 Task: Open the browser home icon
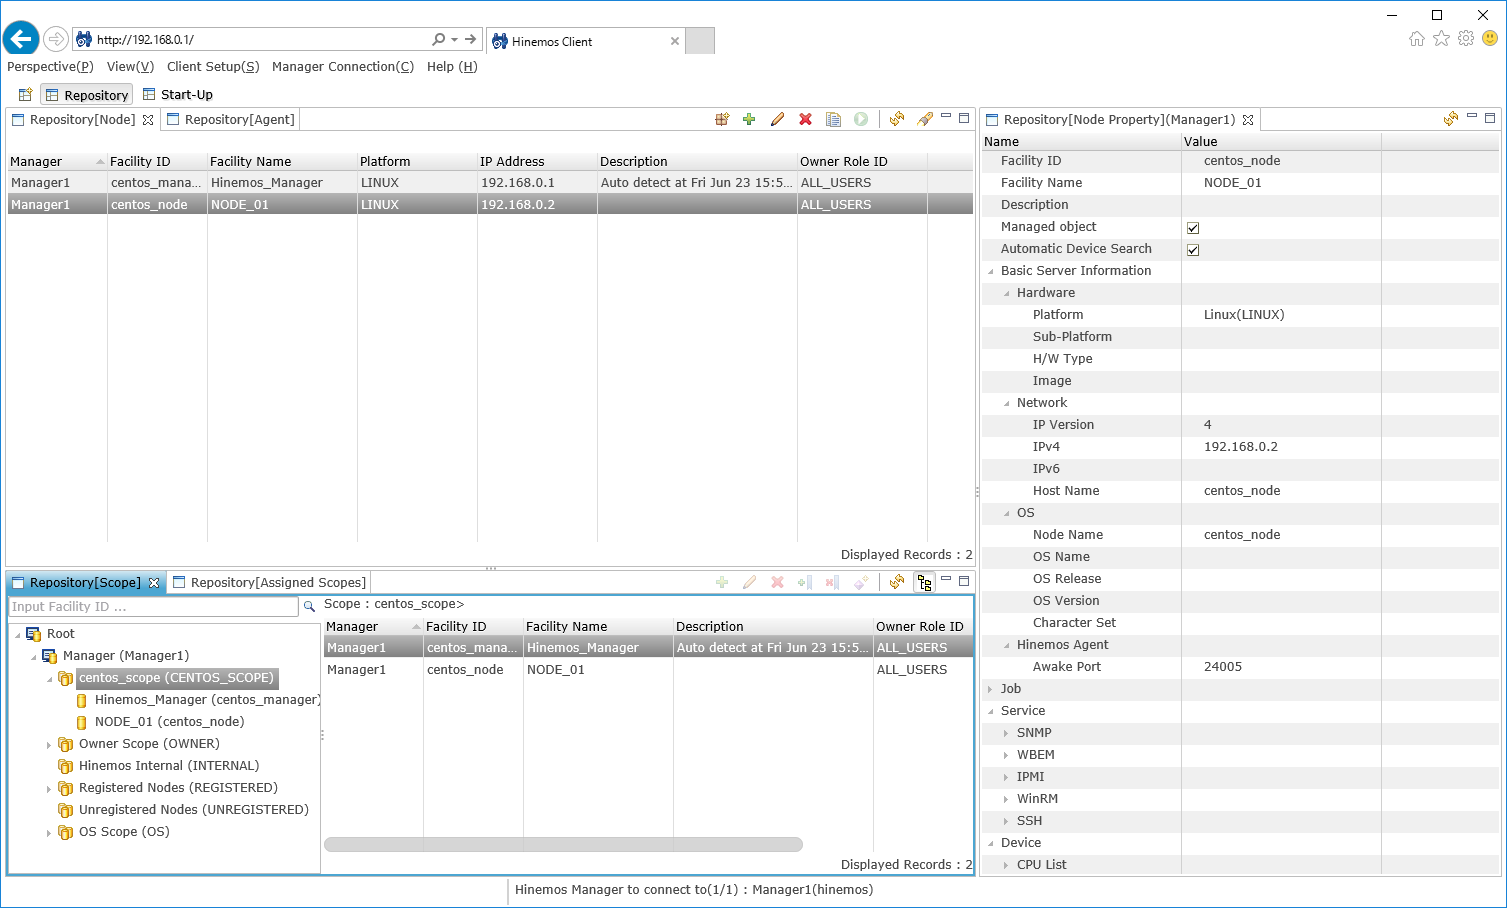click(1417, 38)
